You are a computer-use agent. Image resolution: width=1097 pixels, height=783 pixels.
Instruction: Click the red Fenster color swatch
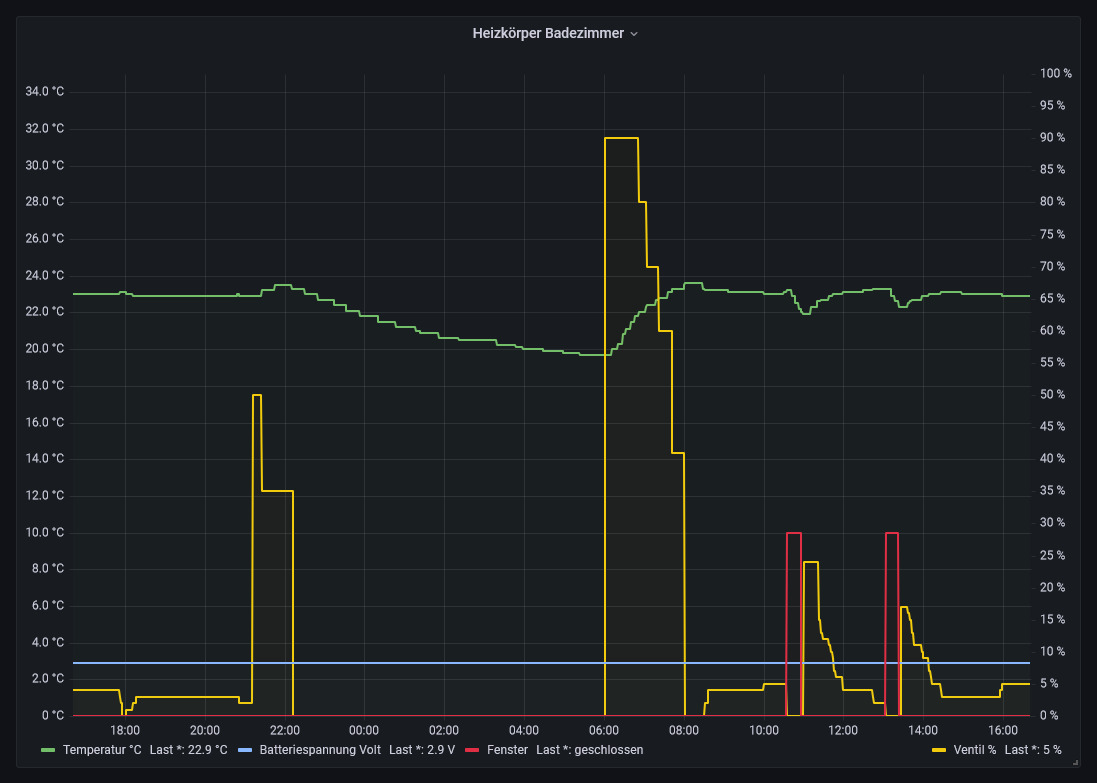tap(472, 750)
